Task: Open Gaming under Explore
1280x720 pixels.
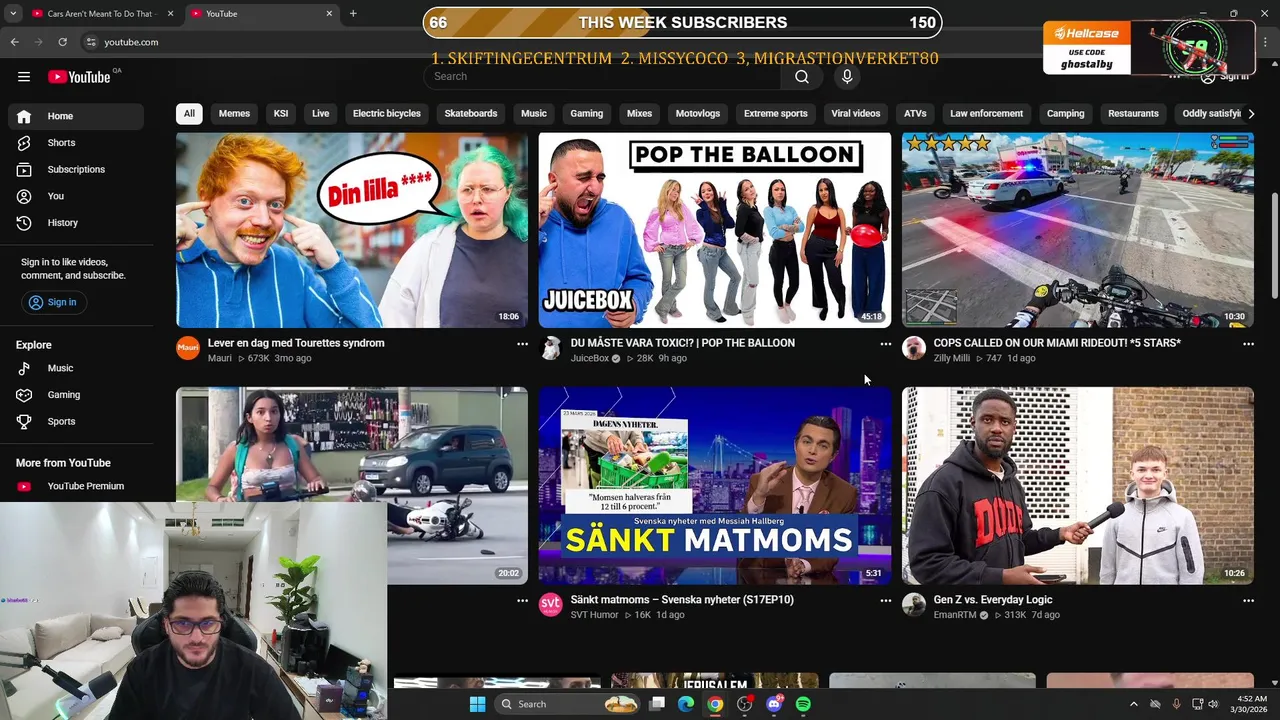Action: click(76, 395)
